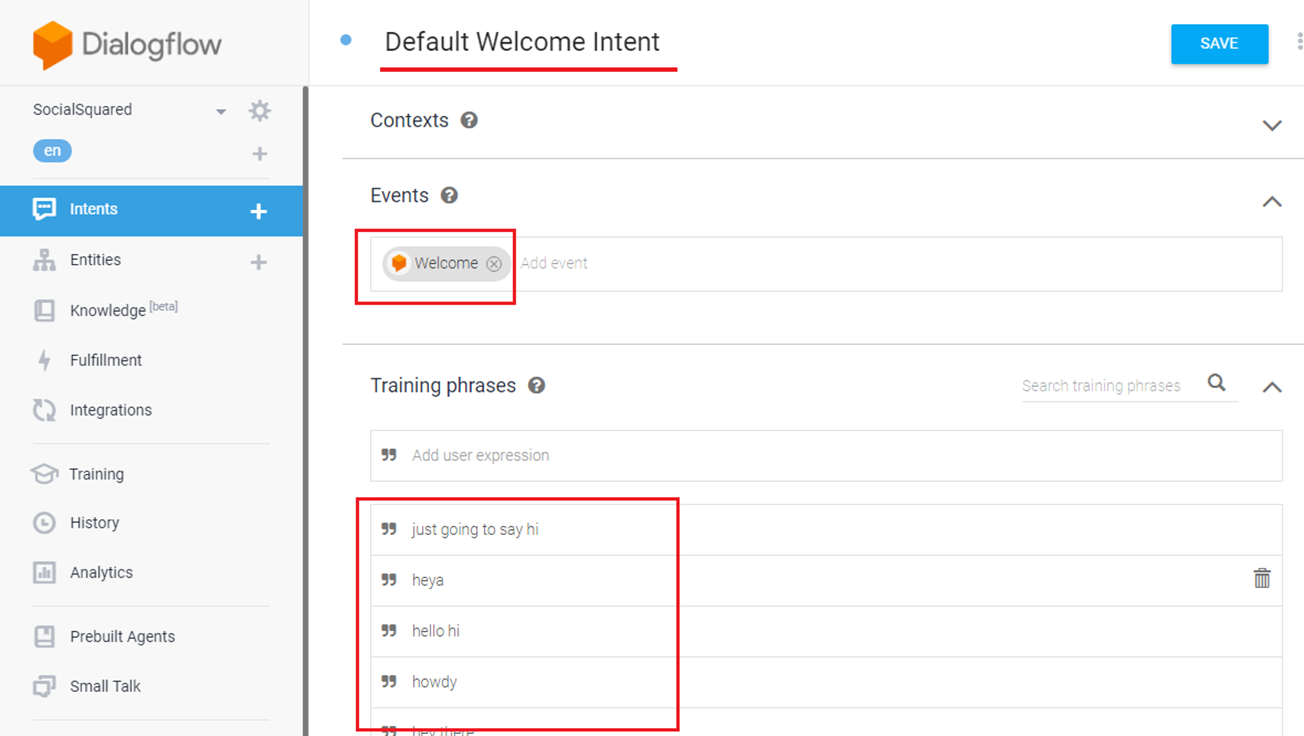
Task: Click the Training phrases help icon
Action: pyautogui.click(x=537, y=385)
